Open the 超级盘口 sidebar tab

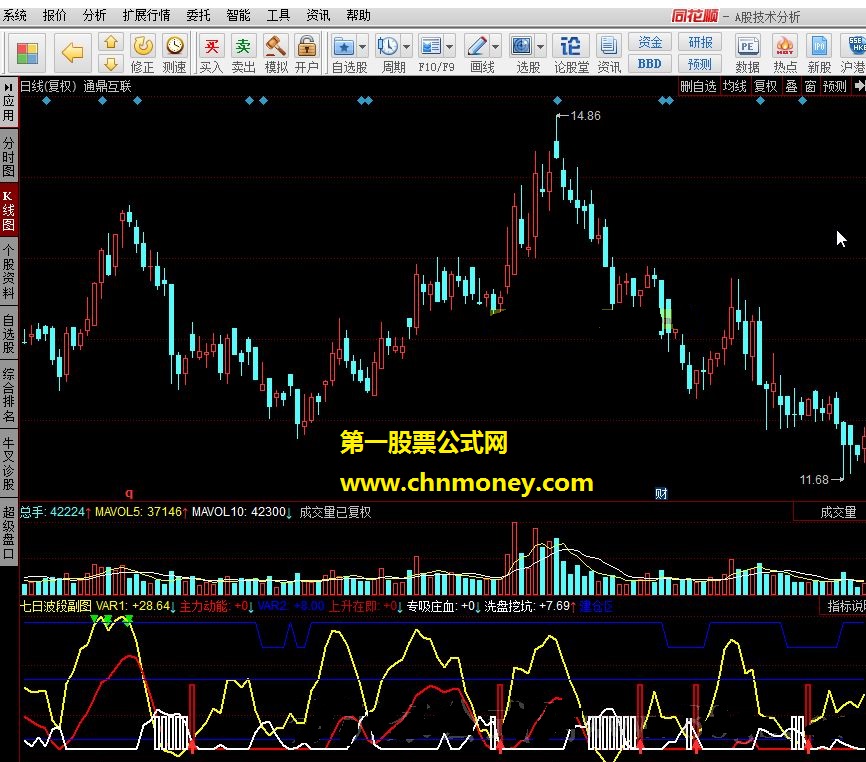8,533
